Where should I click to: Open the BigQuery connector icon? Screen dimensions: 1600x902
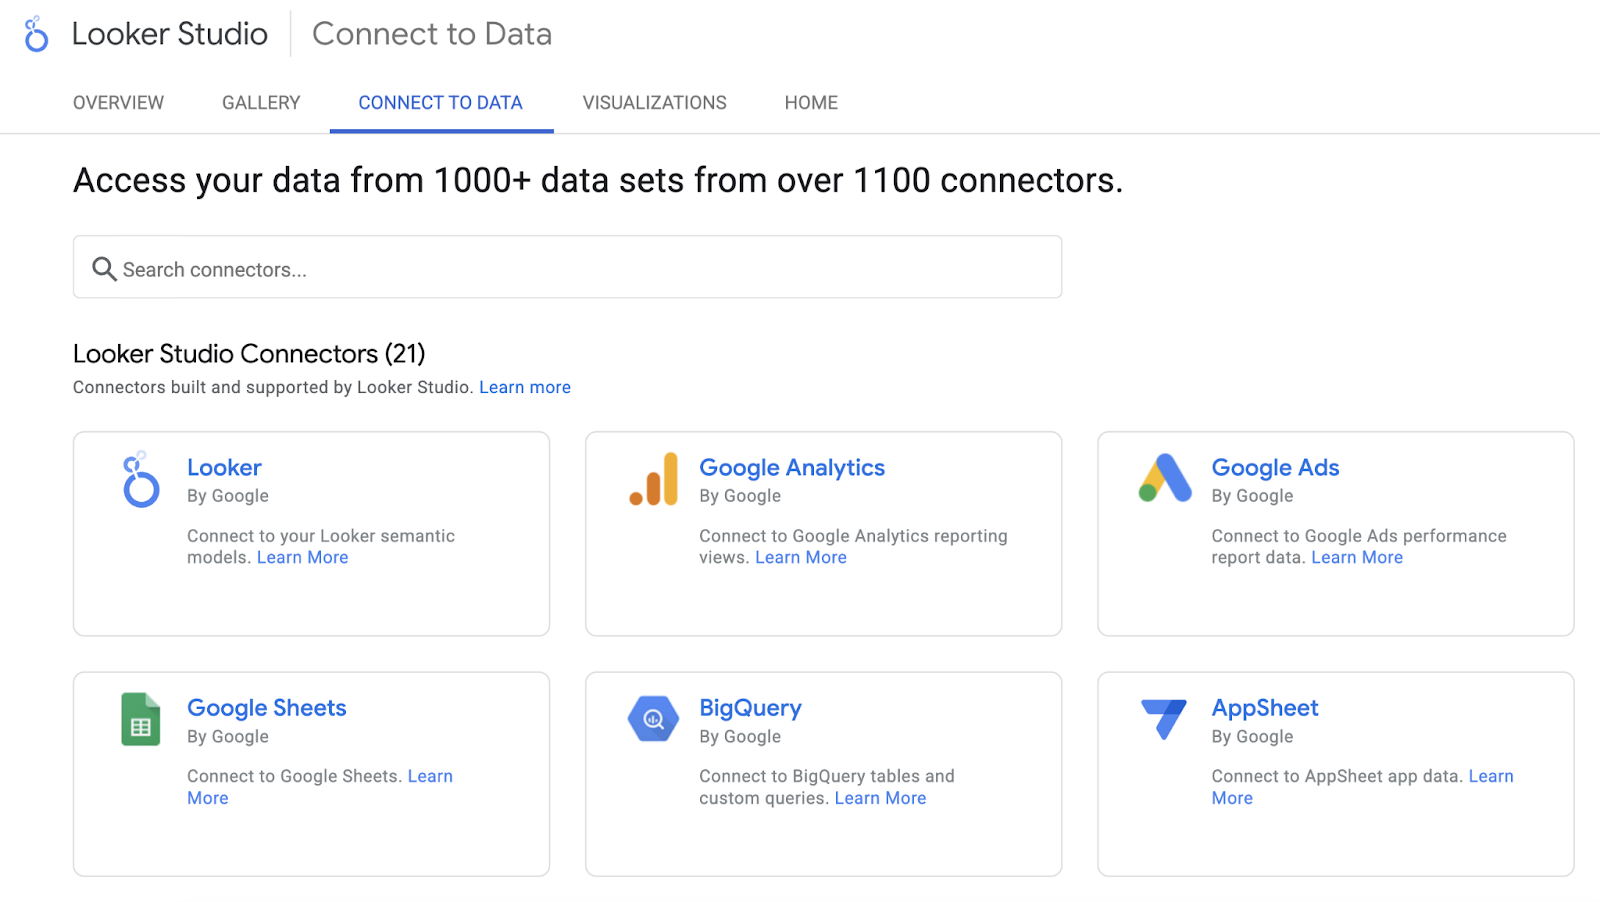click(652, 719)
